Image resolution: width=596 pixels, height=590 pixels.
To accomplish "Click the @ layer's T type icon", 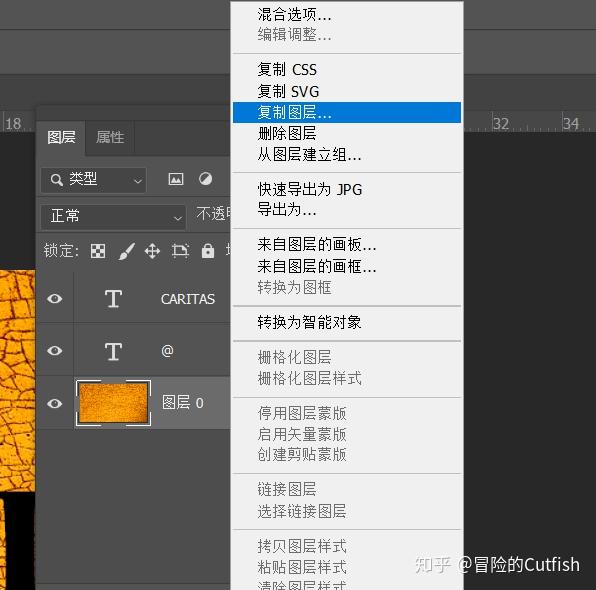I will point(113,351).
